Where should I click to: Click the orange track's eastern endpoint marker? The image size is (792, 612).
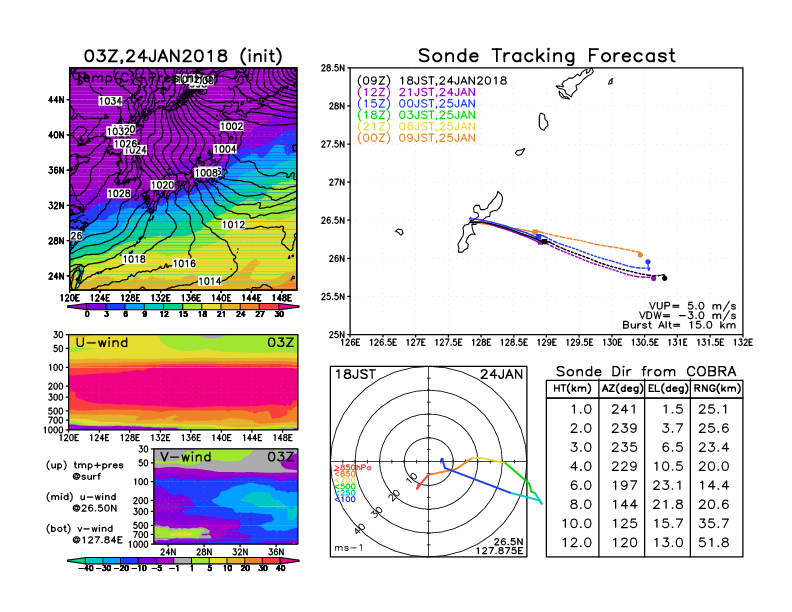[x=640, y=254]
